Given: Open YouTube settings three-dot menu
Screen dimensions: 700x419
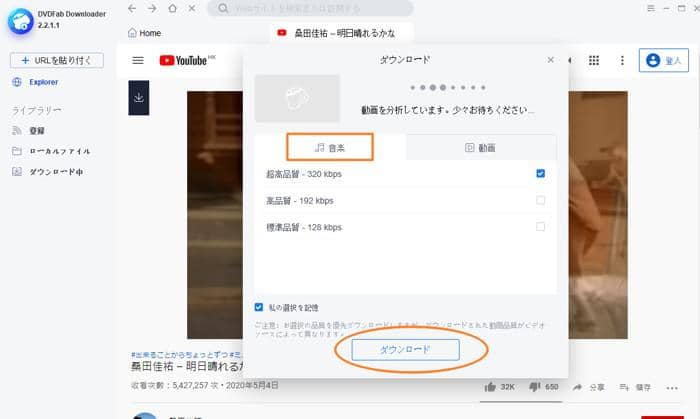Looking at the screenshot, I should (622, 60).
